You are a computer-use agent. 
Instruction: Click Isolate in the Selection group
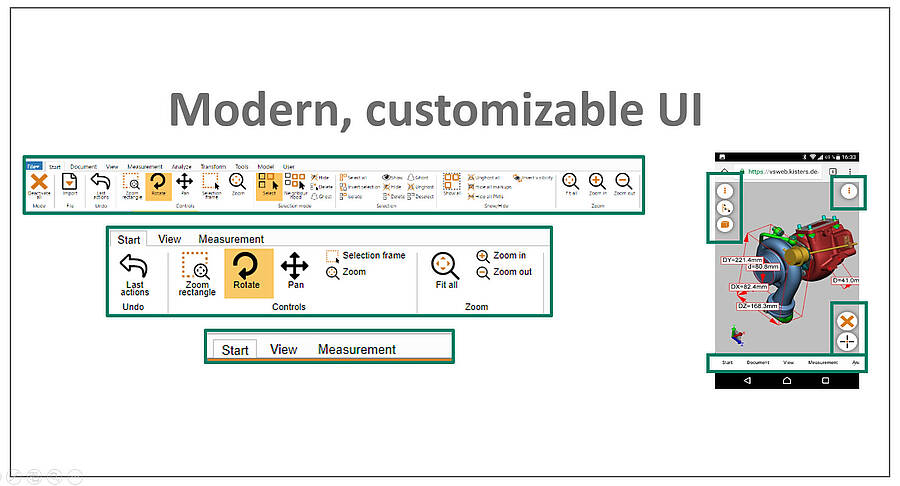tap(351, 196)
